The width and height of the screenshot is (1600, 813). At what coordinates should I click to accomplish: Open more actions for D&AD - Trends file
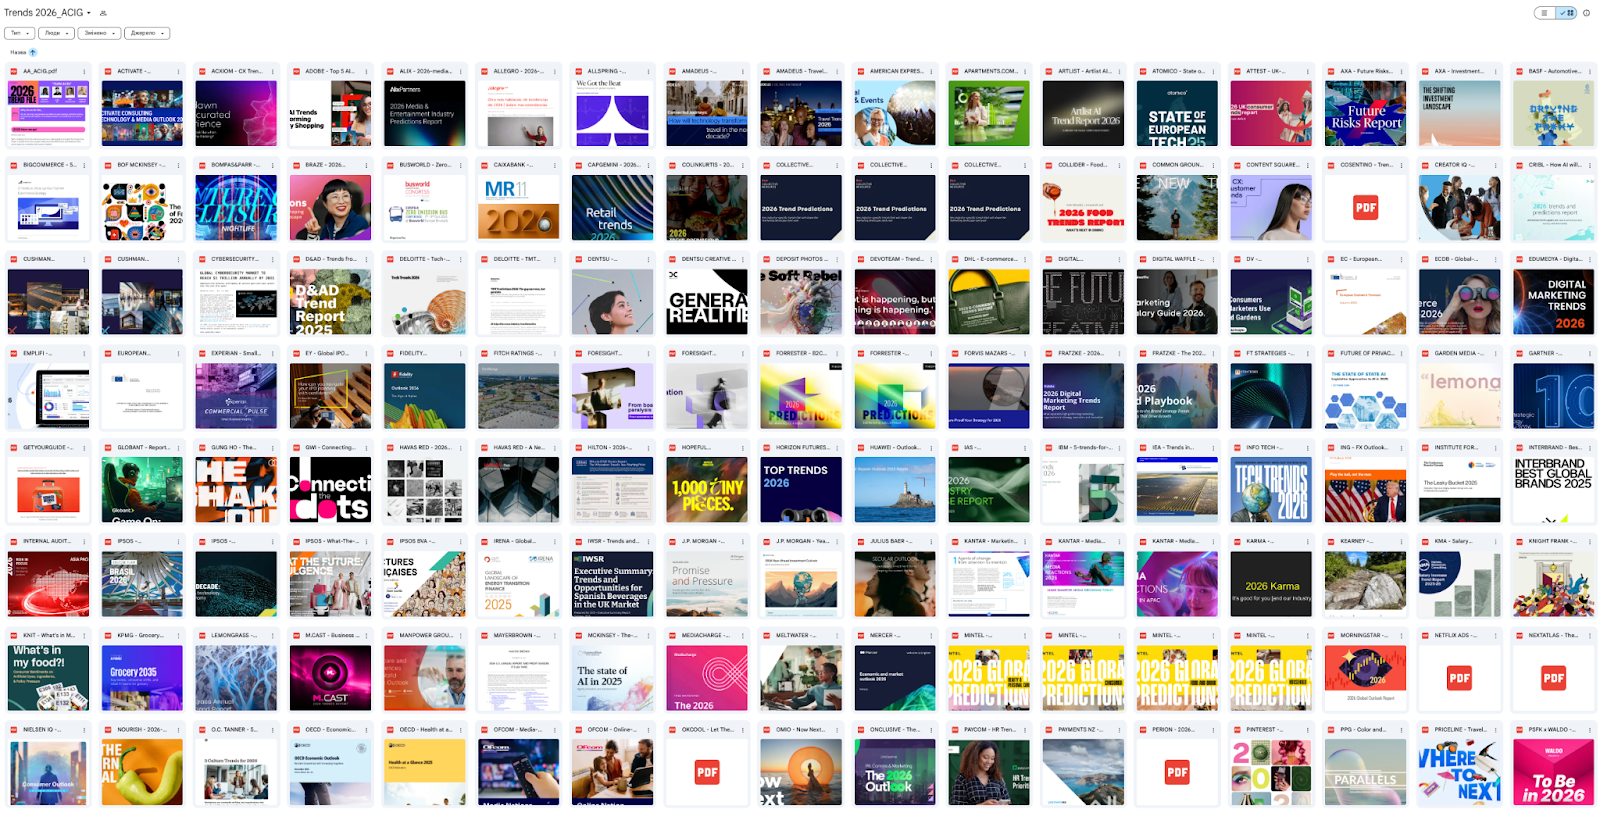(x=366, y=259)
